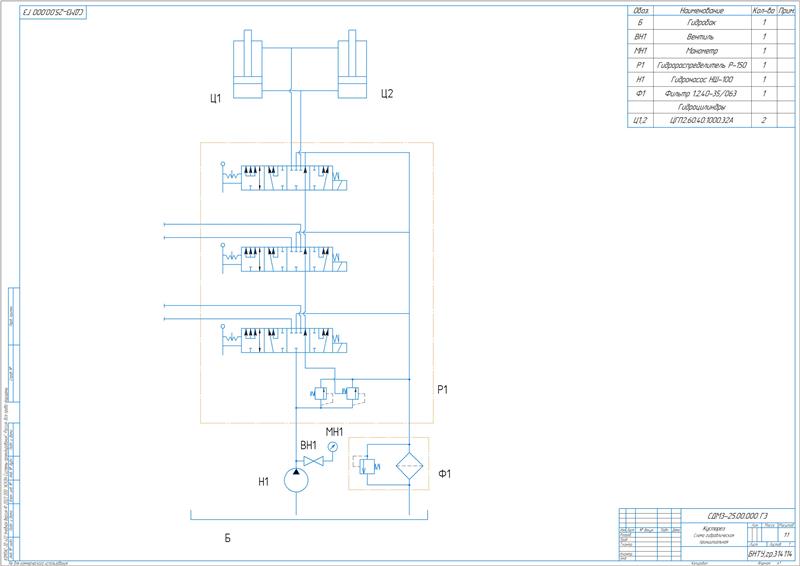Click the 'Манометр' table cell
This screenshot has height=566, width=800.
coord(702,51)
